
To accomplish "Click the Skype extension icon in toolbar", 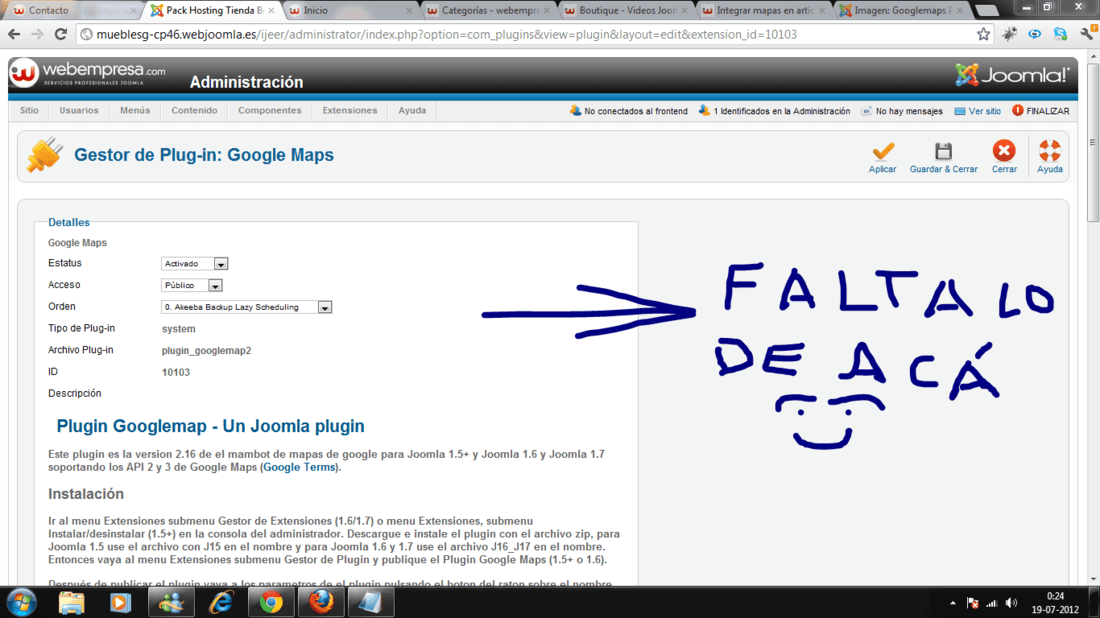I will [1060, 34].
